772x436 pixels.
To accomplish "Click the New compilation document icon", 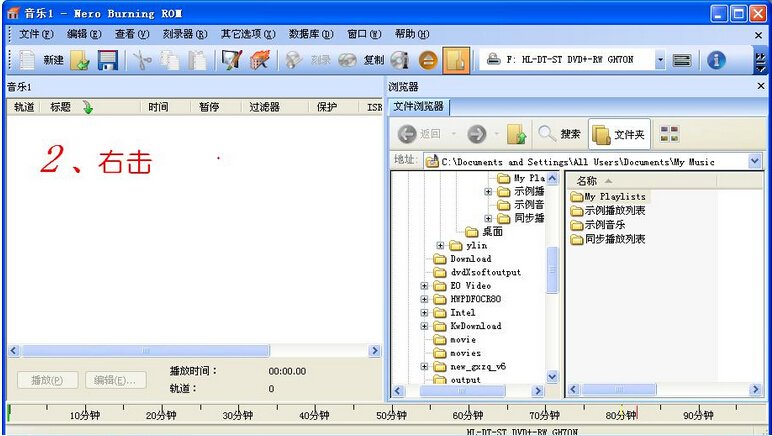I will pyautogui.click(x=27, y=60).
